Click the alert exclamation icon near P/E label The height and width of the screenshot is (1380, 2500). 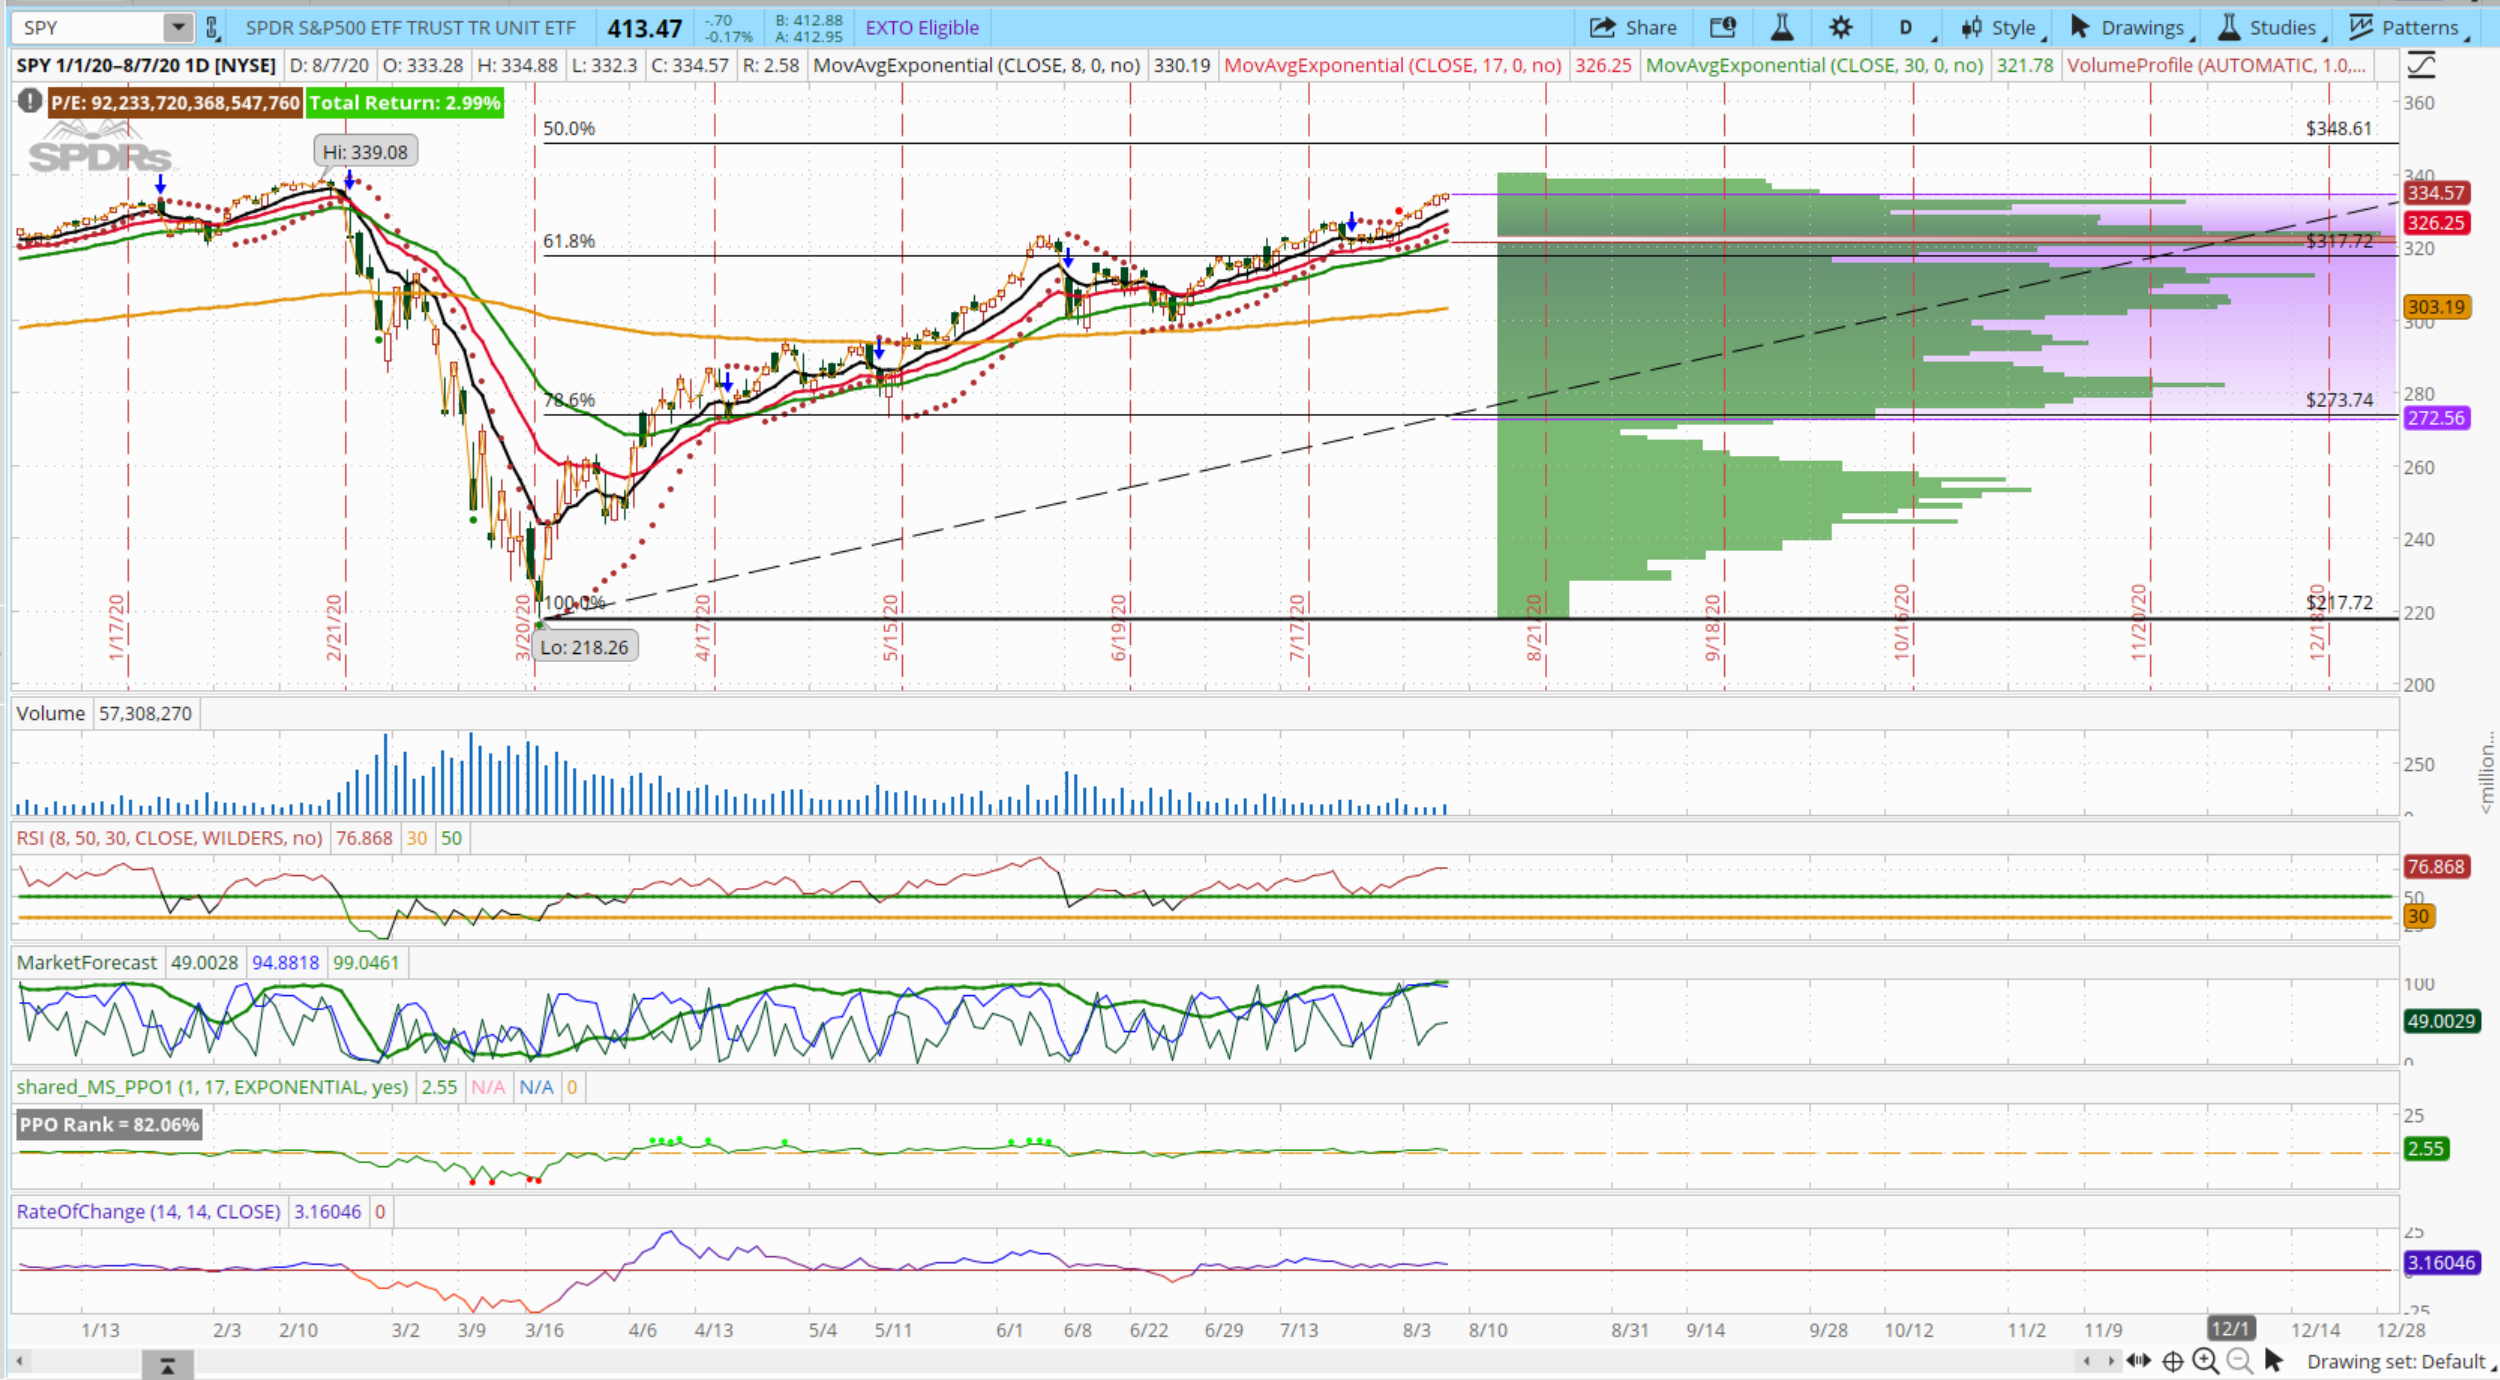(x=30, y=102)
